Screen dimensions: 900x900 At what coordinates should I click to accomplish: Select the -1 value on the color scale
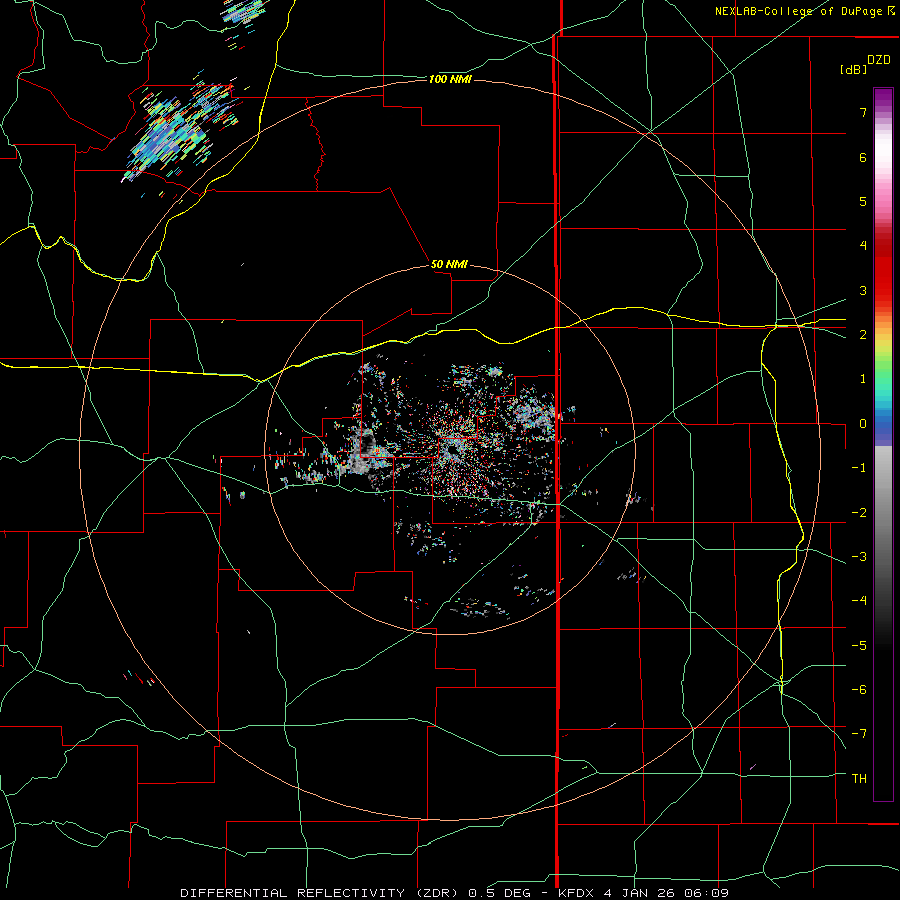859,468
